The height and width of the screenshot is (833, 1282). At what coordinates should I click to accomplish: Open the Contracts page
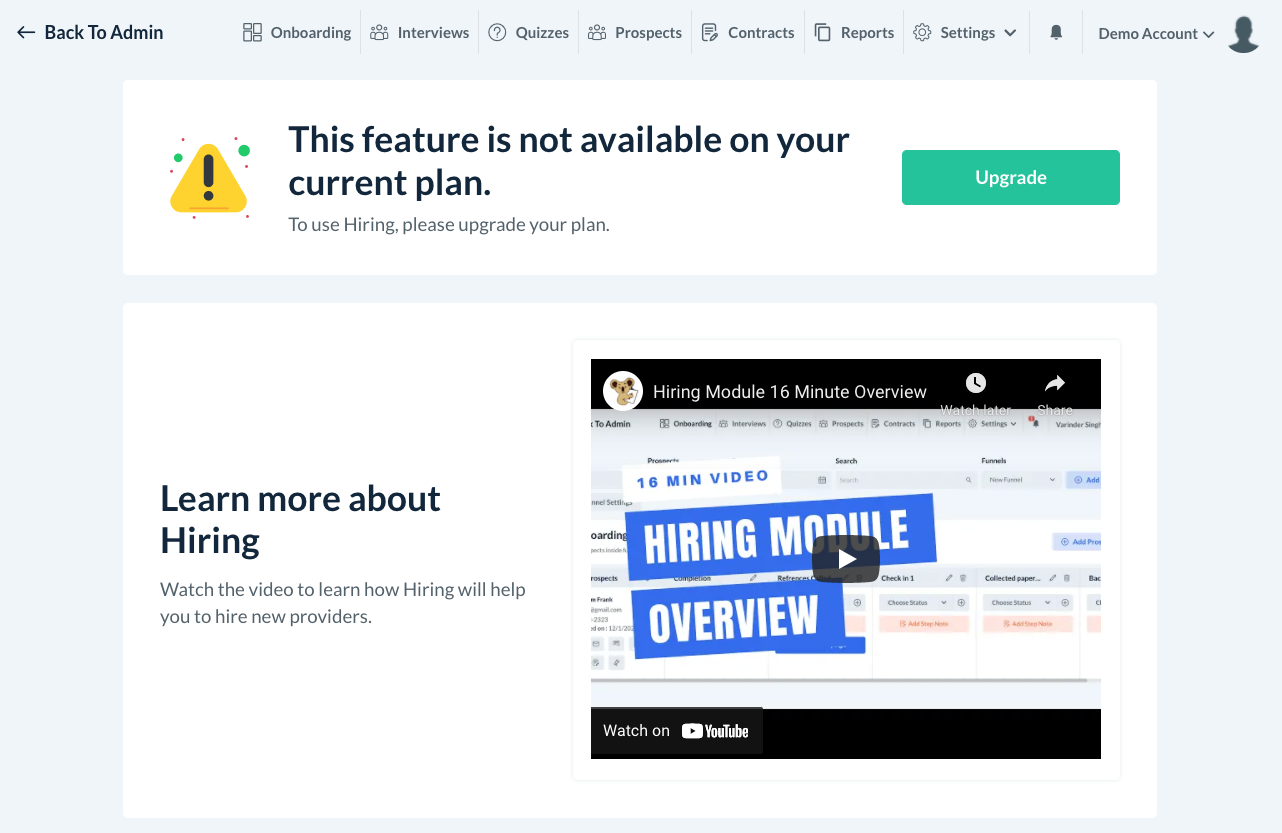[748, 33]
